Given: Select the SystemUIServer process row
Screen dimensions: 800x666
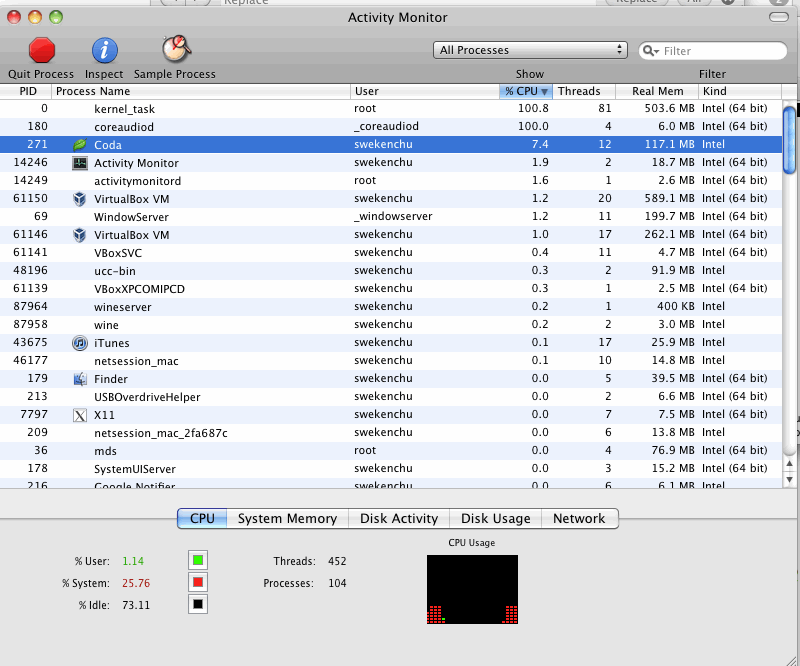Looking at the screenshot, I should (391, 468).
